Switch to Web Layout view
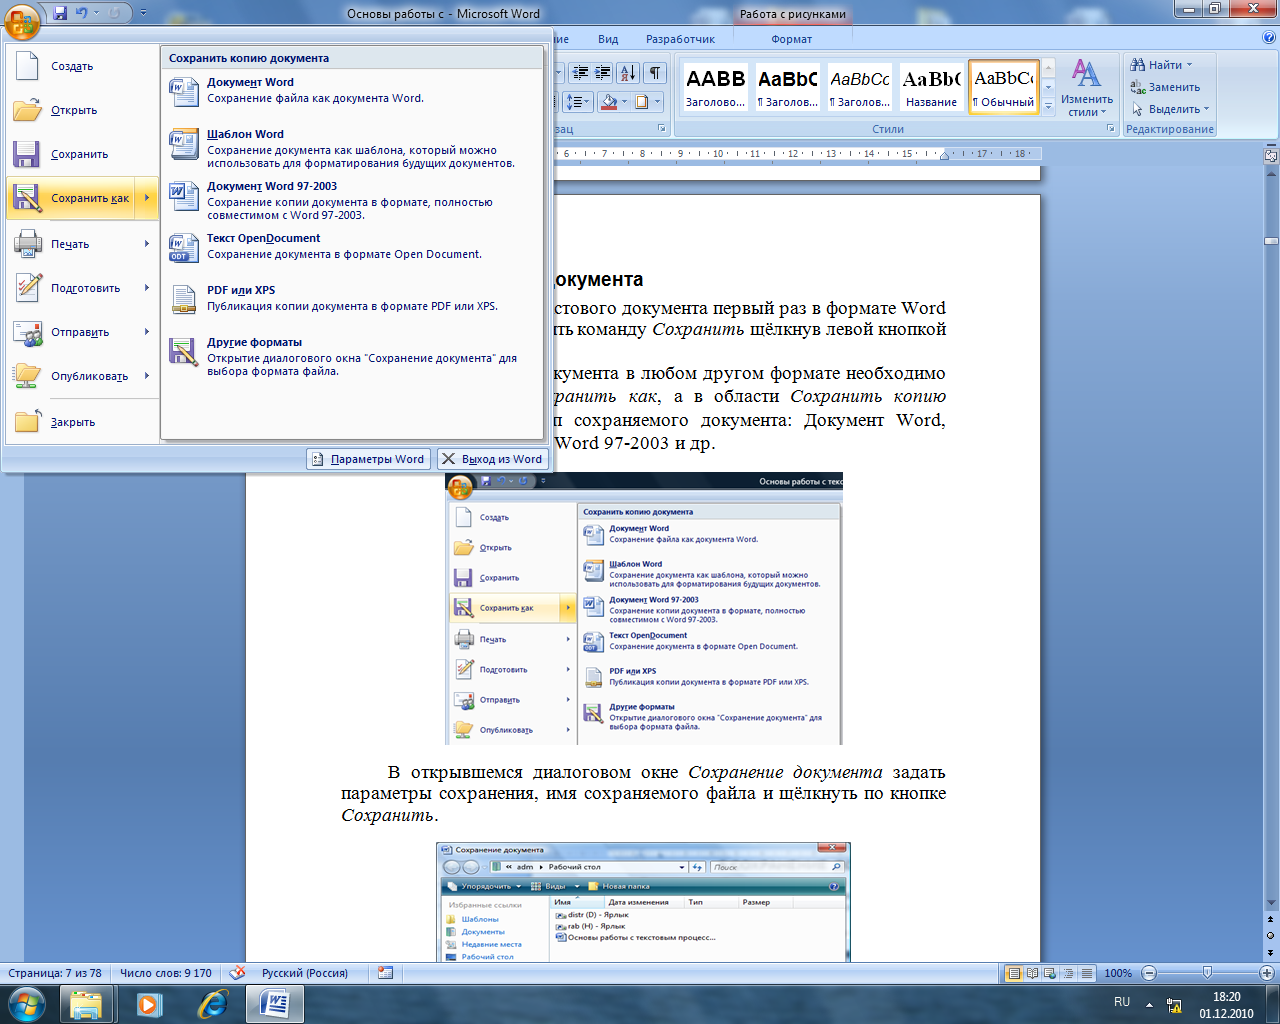This screenshot has height=1024, width=1280. pos(1050,973)
